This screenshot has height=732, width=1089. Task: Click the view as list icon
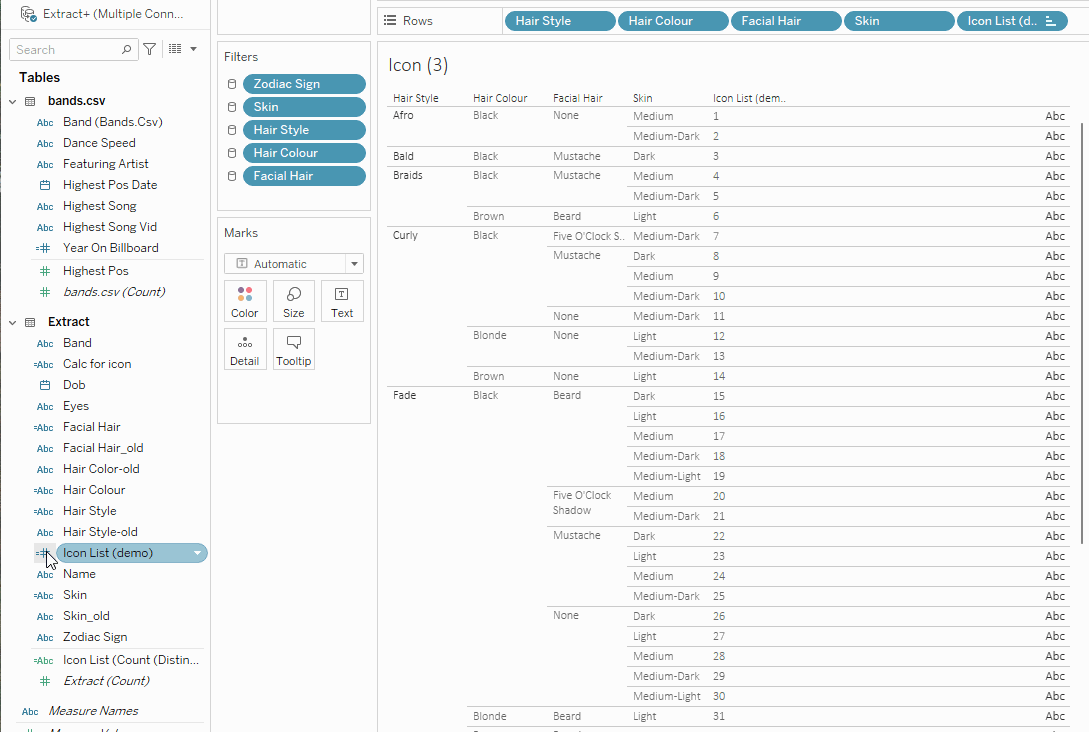[x=175, y=49]
